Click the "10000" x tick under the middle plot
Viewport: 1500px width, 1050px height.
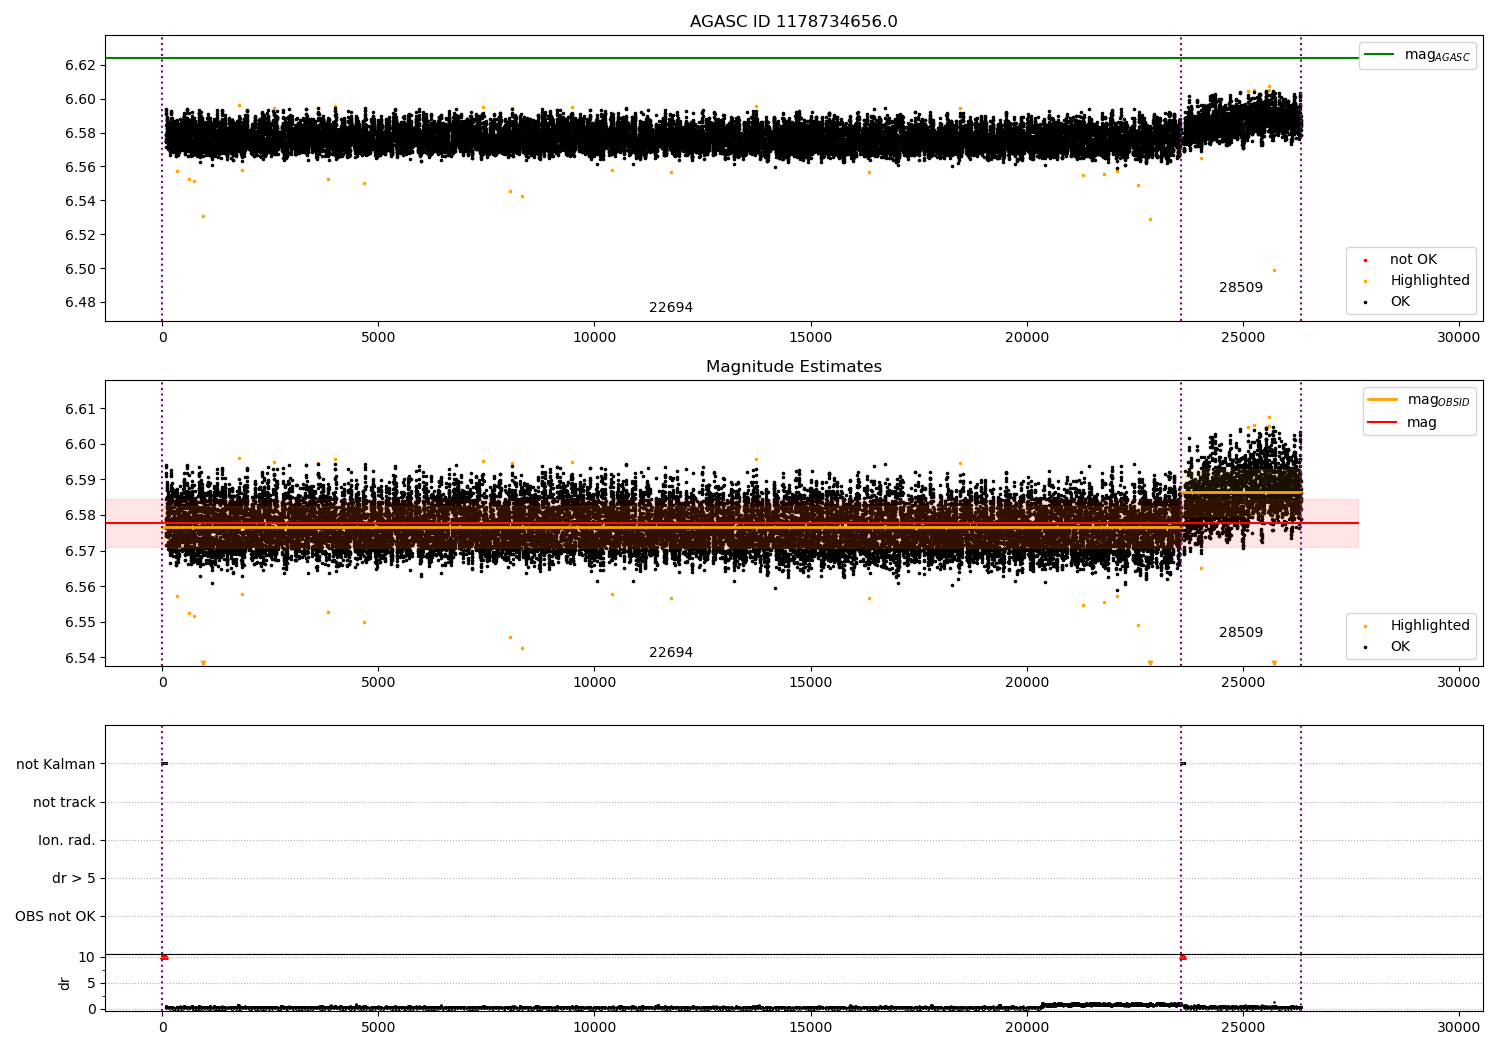pyautogui.click(x=594, y=683)
